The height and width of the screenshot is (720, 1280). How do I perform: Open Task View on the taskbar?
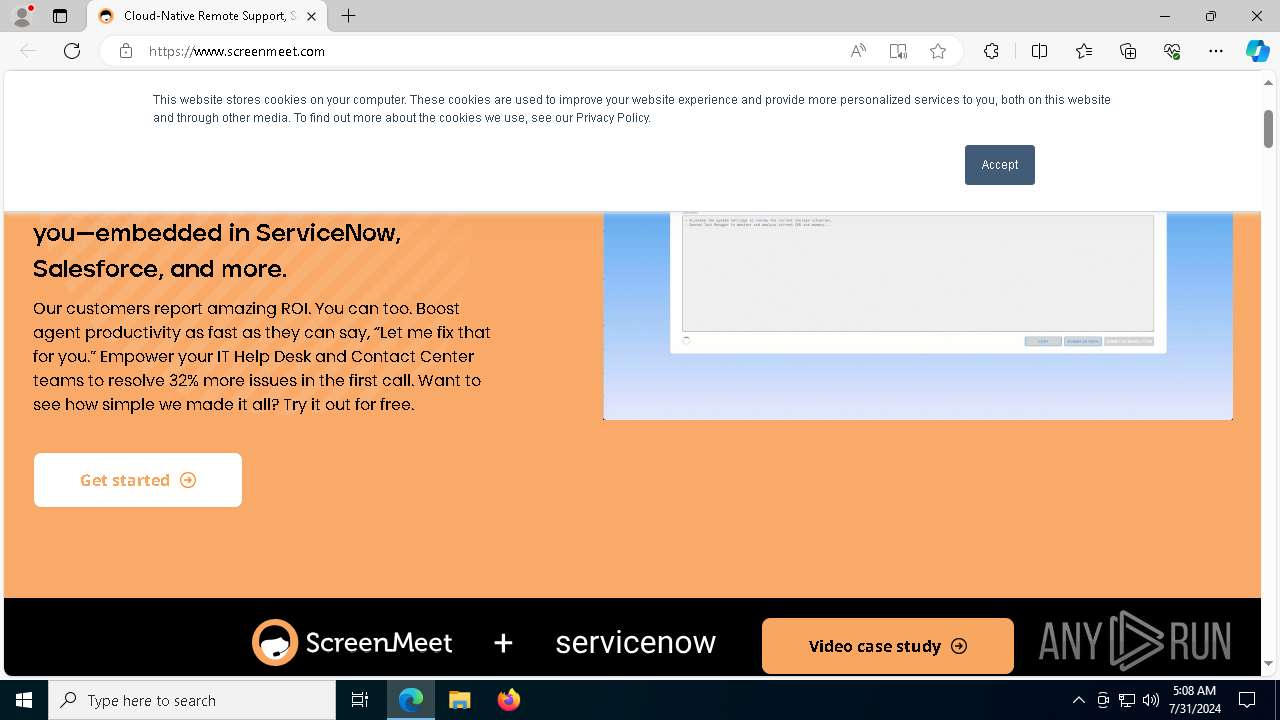tap(360, 700)
